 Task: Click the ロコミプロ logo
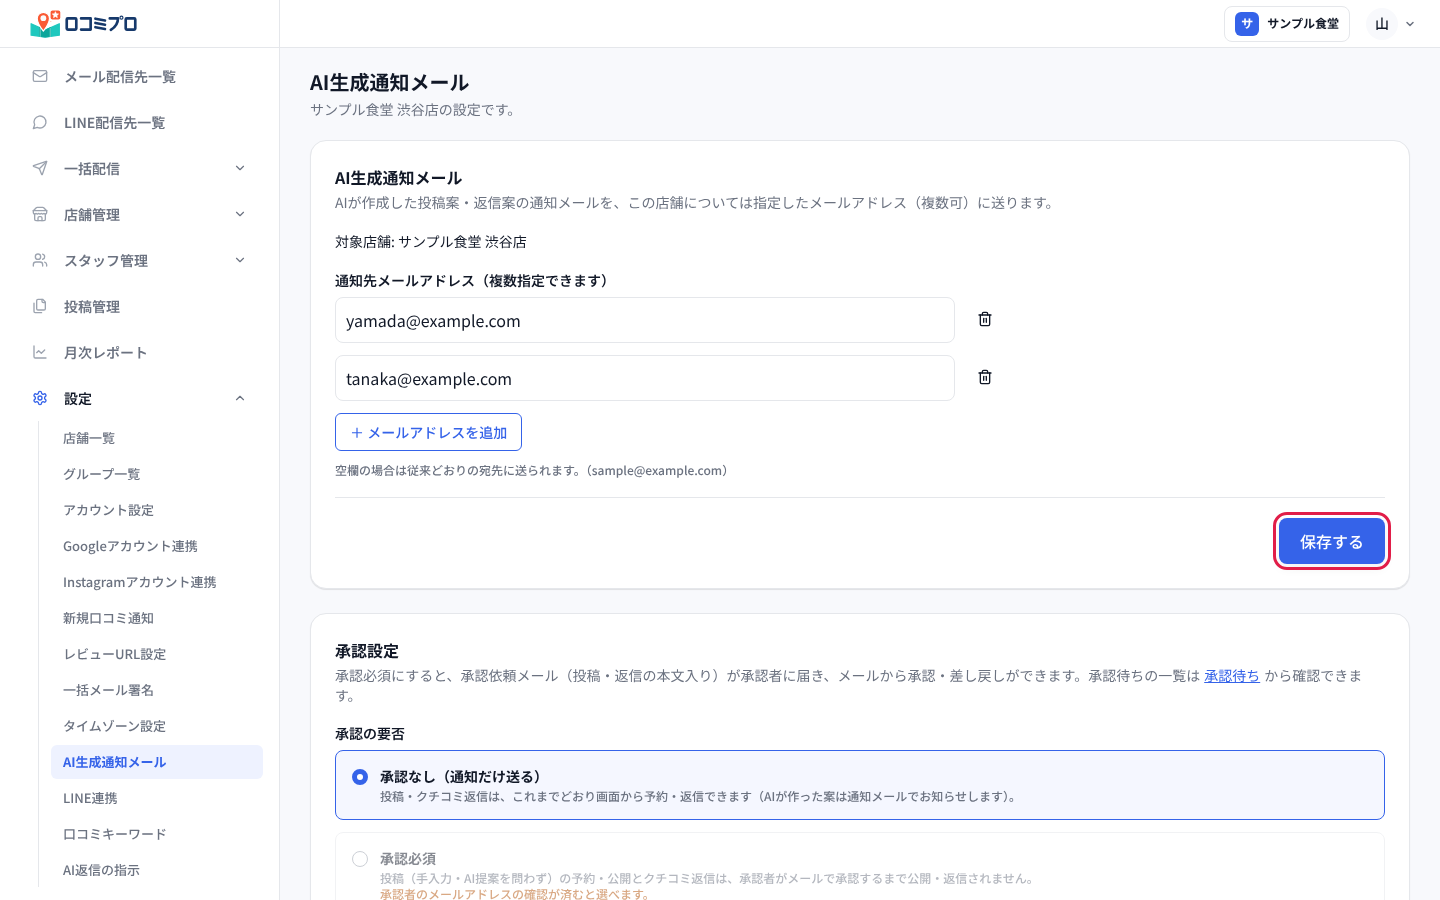tap(84, 23)
